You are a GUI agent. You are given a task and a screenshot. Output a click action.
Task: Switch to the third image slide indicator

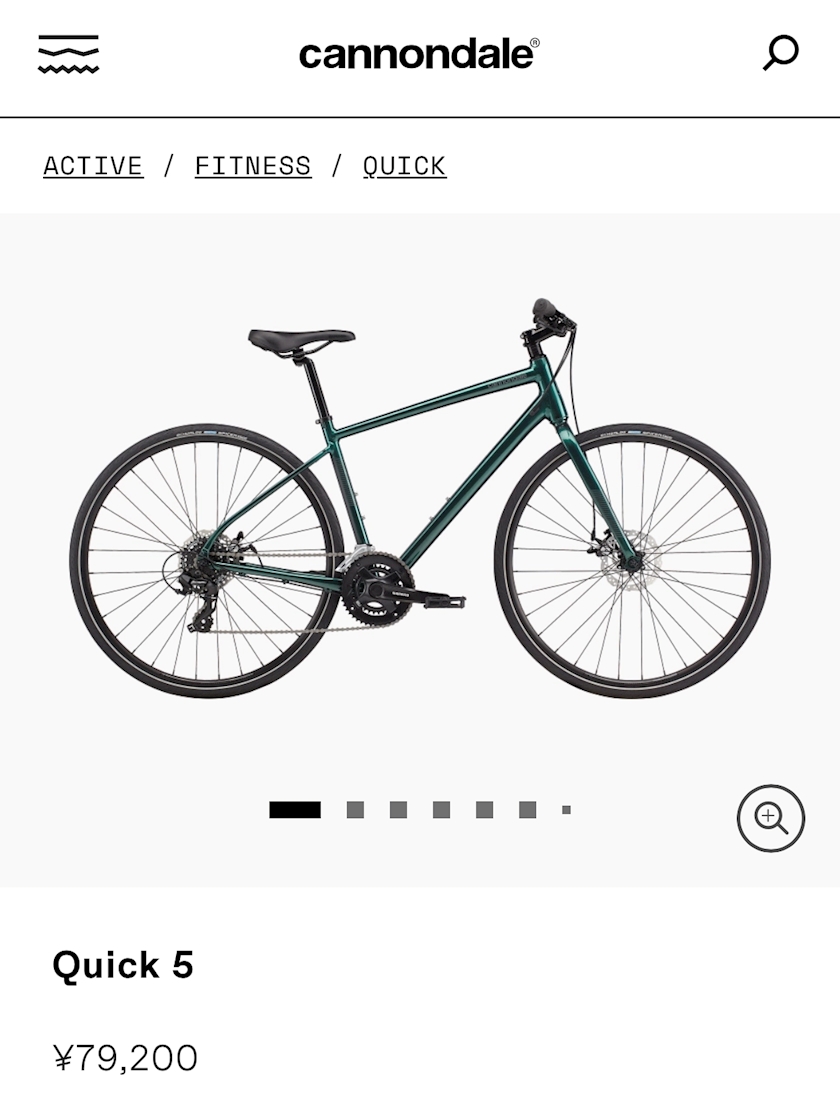click(399, 810)
